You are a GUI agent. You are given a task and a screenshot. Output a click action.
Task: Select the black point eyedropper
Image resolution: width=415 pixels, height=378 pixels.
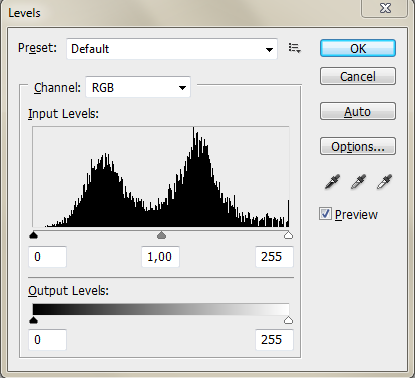point(333,182)
